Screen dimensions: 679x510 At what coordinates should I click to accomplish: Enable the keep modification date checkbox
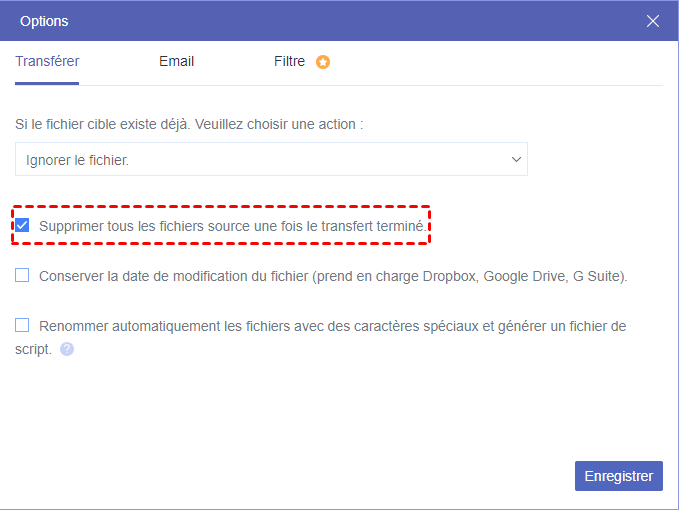[x=22, y=275]
